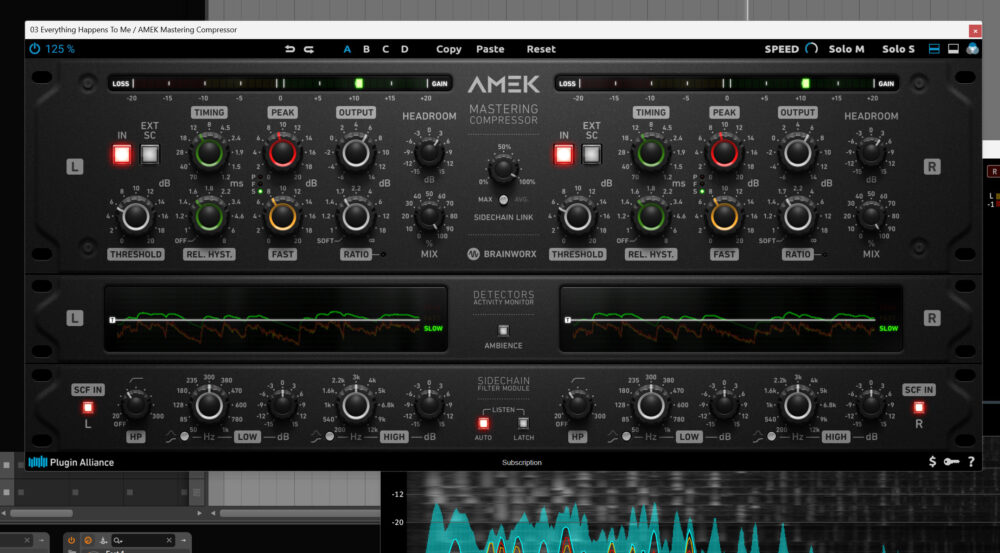Click the Subscription status text

522,462
